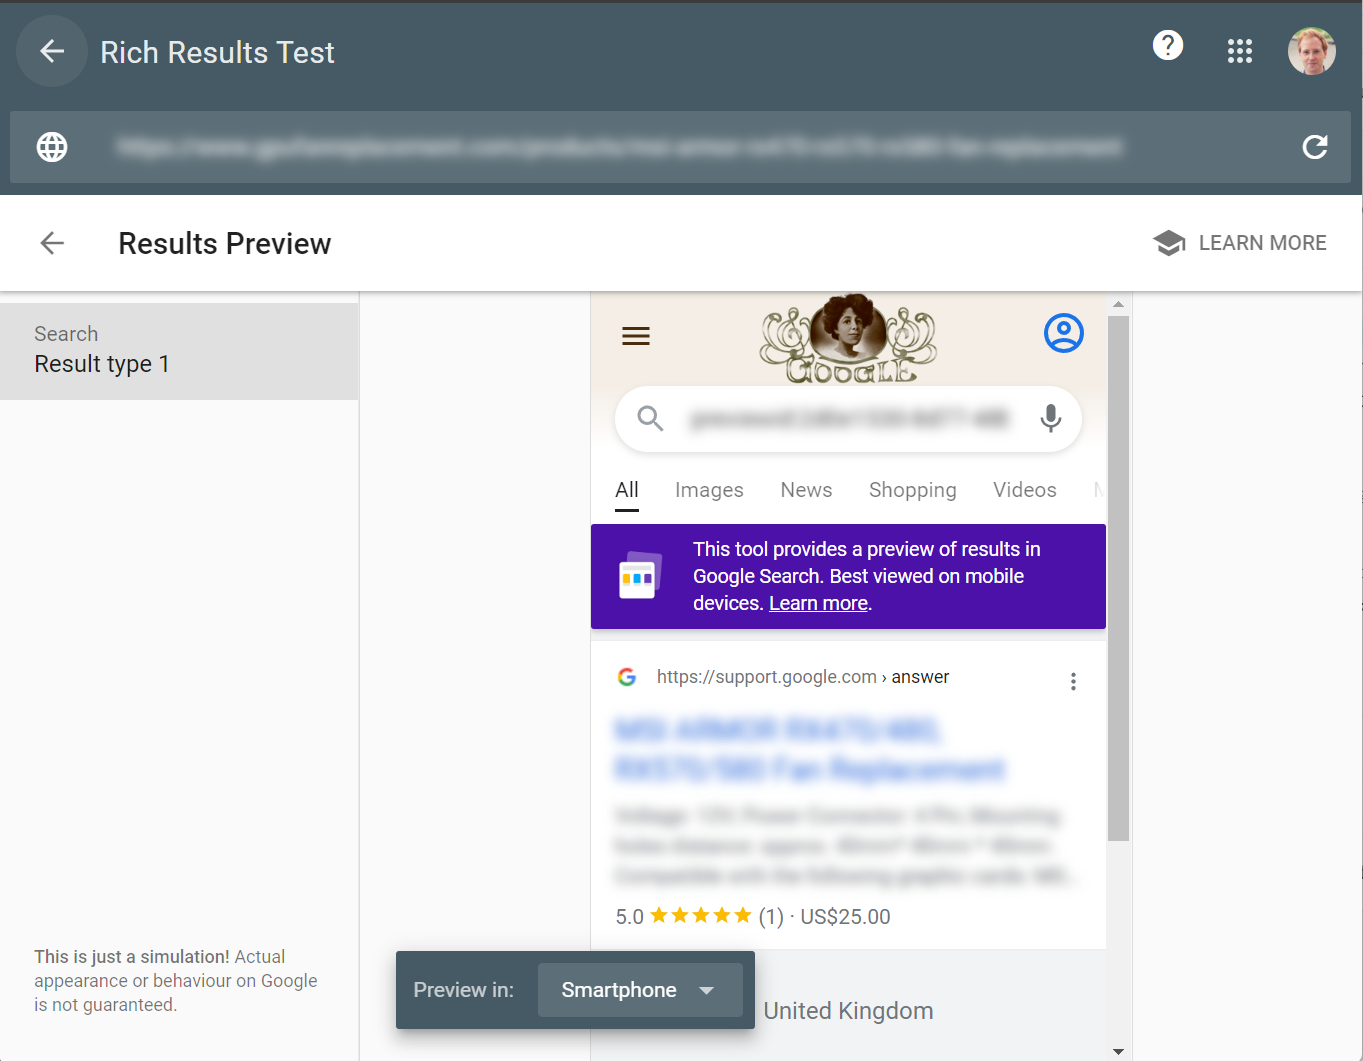This screenshot has width=1363, height=1061.
Task: Switch to the Shopping tab
Action: click(x=912, y=490)
